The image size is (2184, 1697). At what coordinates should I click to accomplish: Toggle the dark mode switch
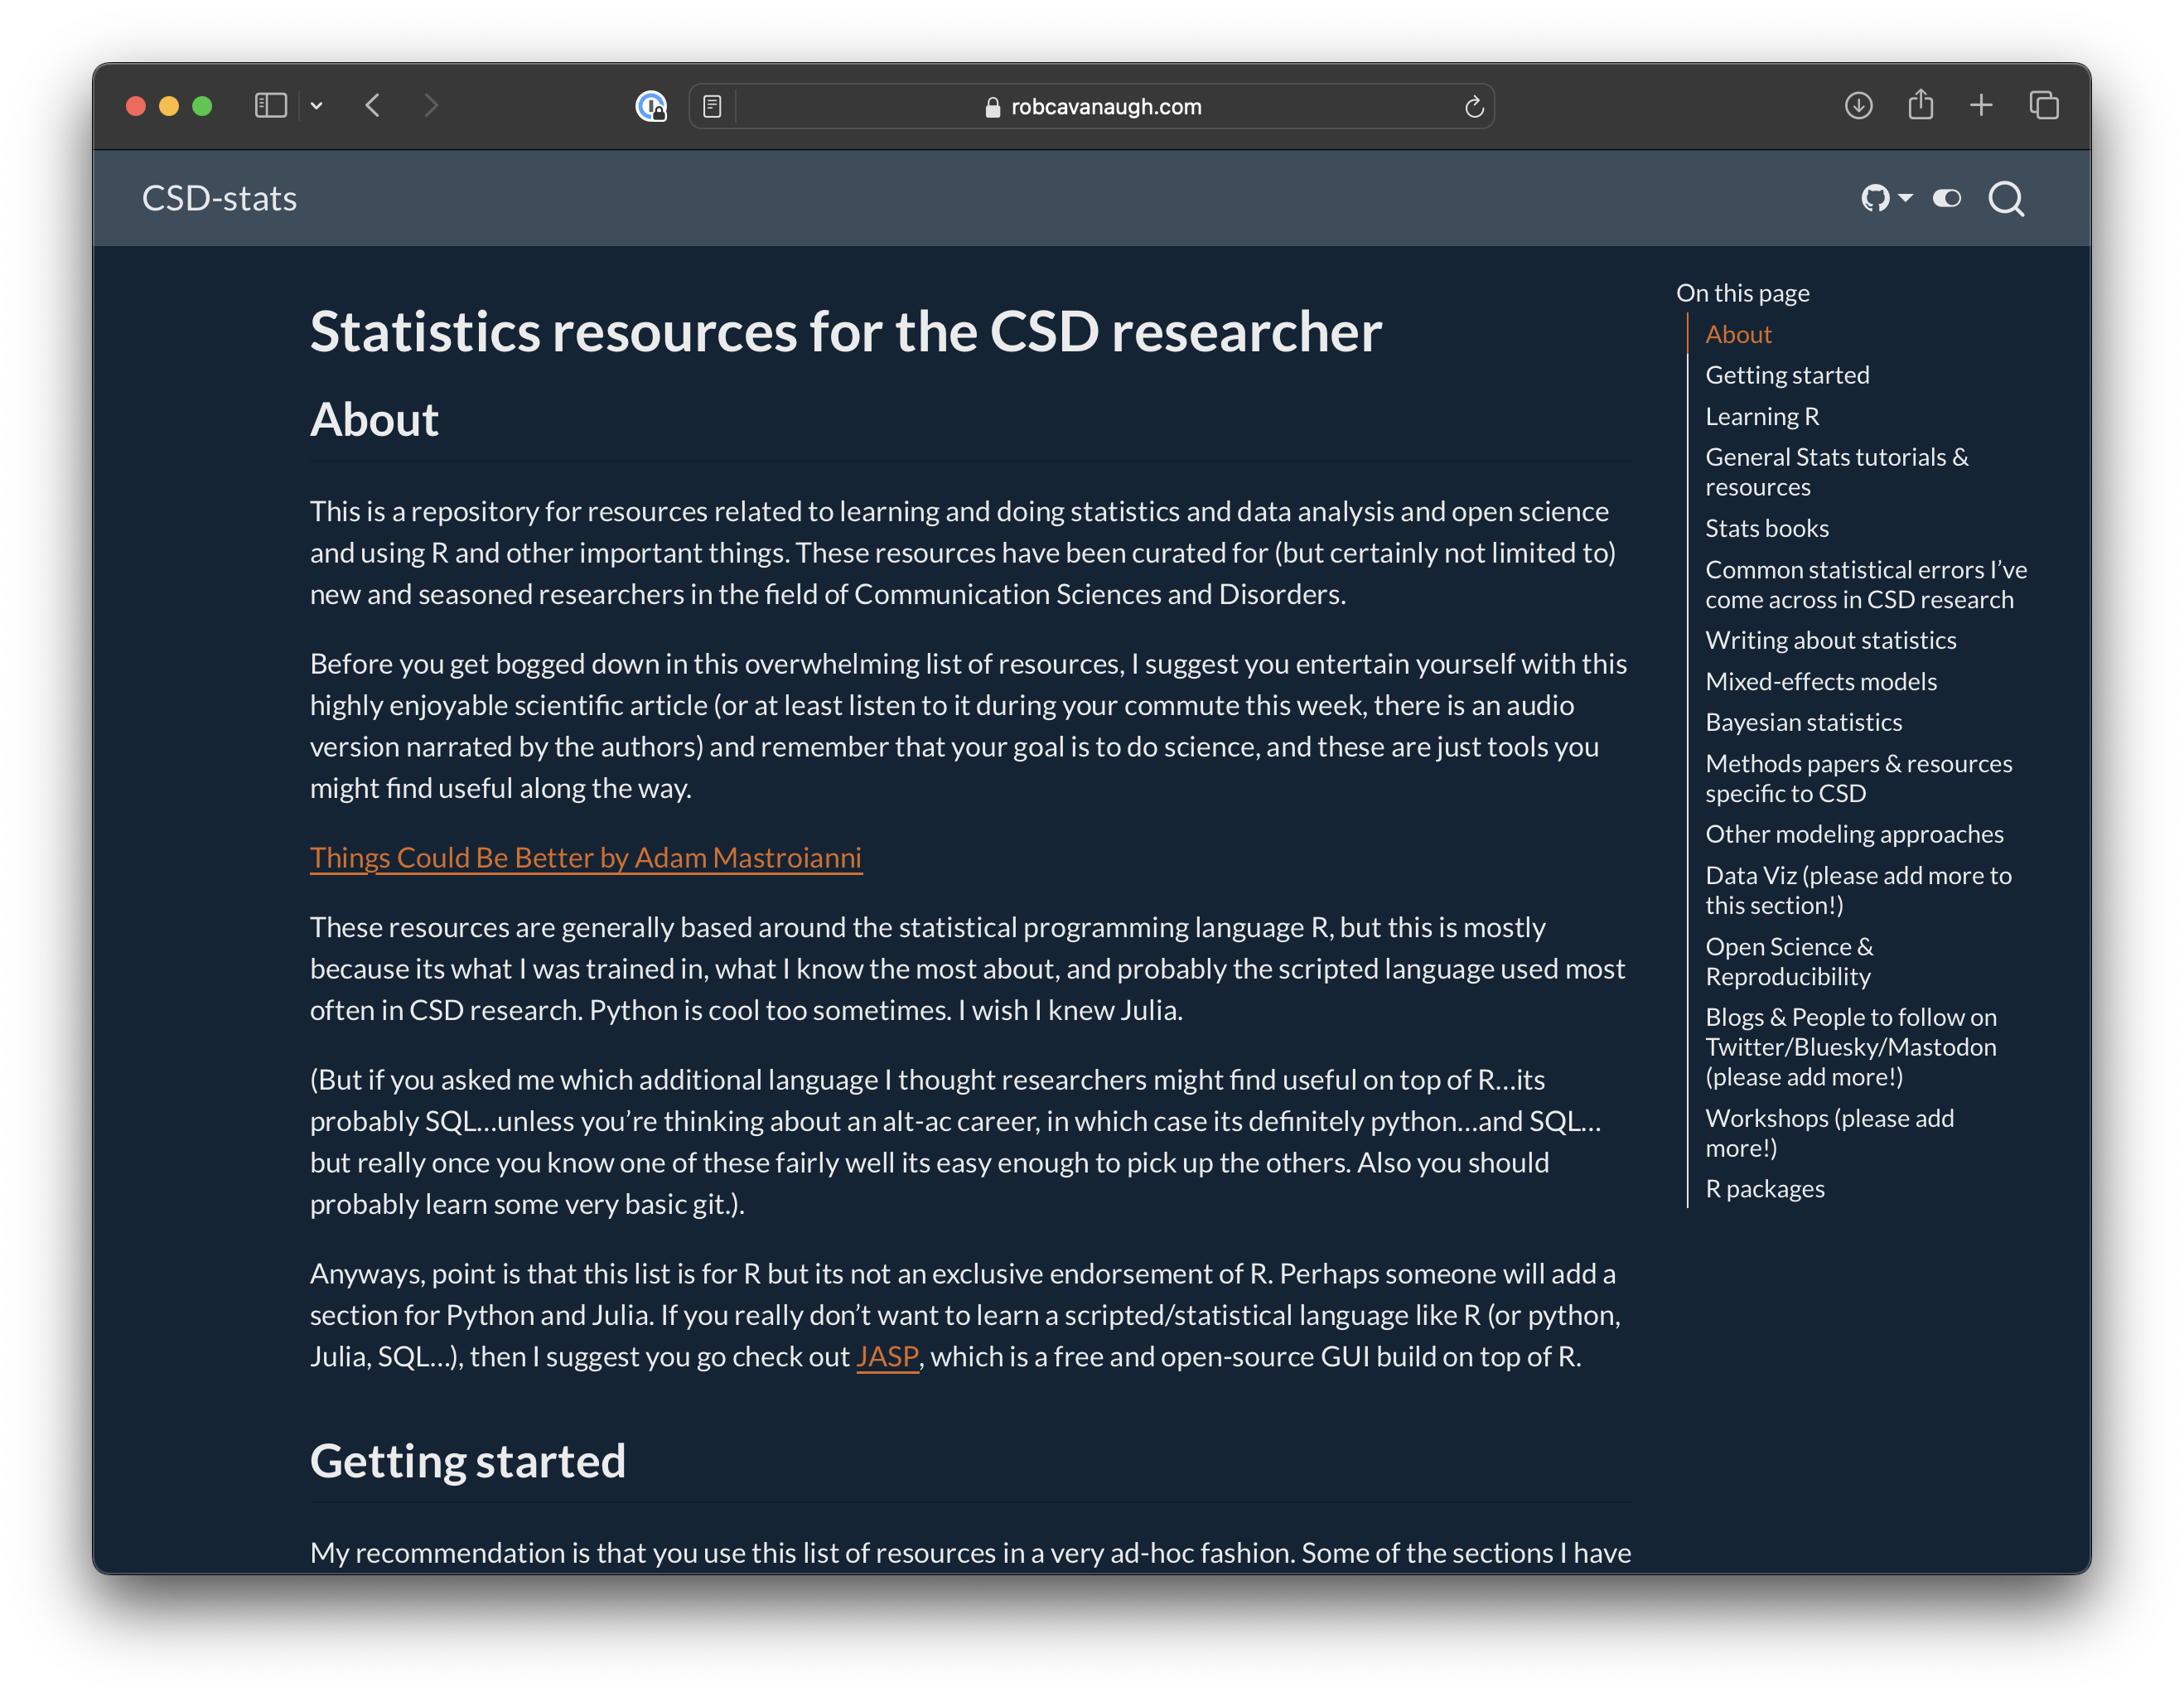(1946, 198)
